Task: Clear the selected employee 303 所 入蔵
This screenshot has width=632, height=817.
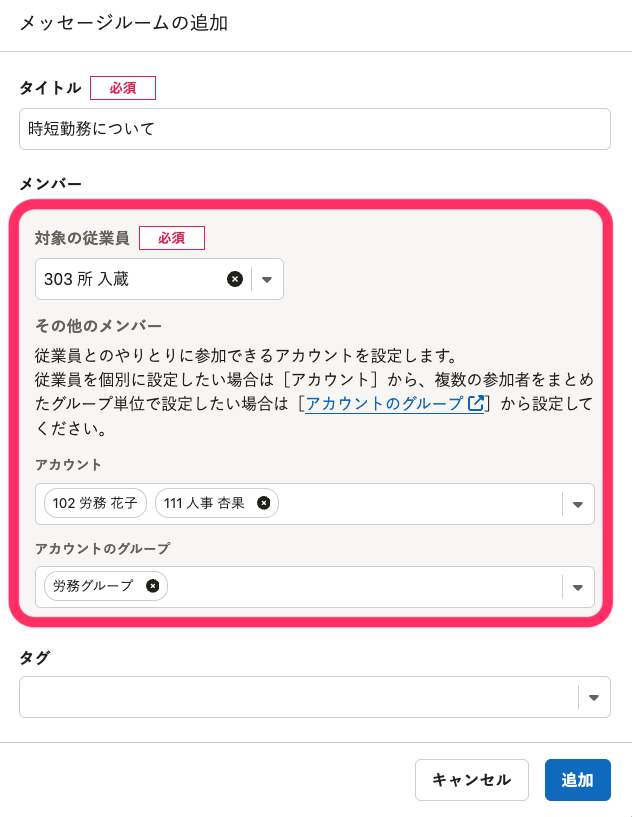Action: click(x=235, y=279)
